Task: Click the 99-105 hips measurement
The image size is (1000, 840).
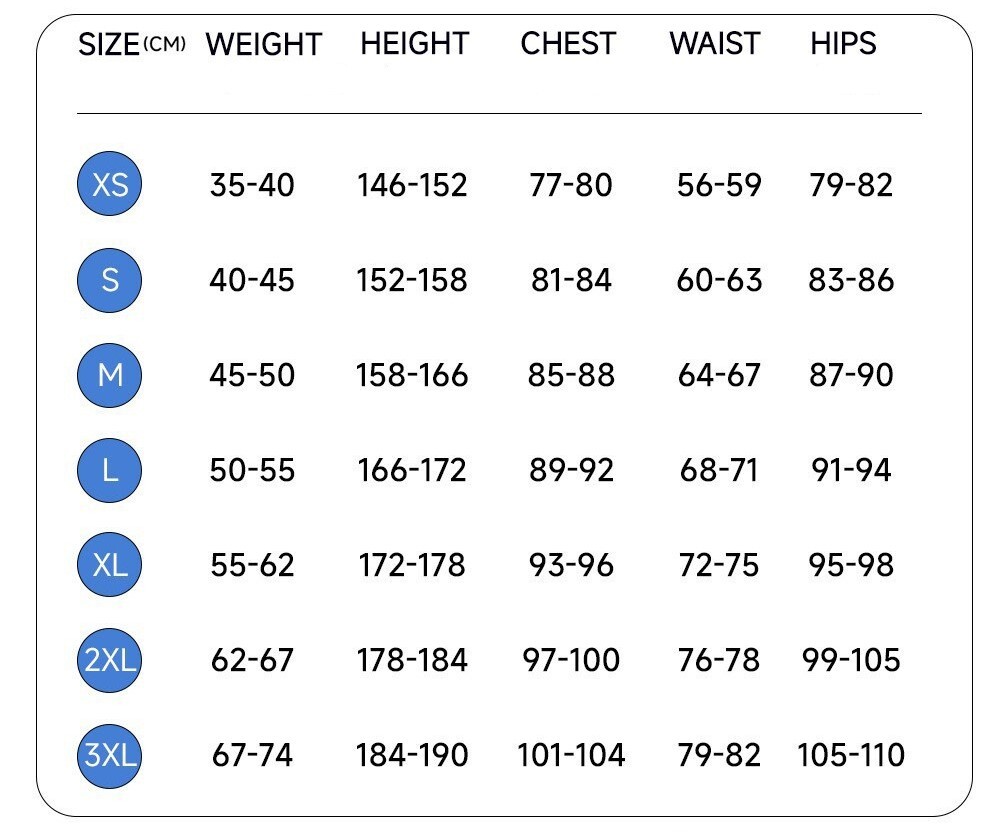Action: tap(851, 660)
